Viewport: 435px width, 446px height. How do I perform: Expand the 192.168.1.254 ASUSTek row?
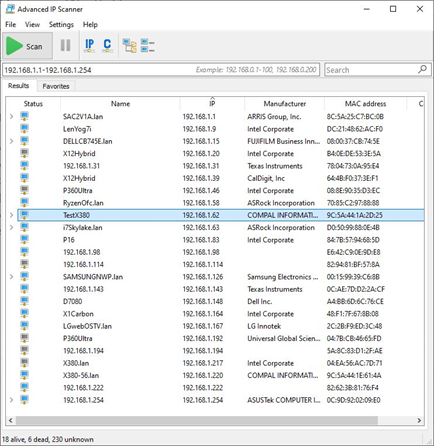point(11,400)
